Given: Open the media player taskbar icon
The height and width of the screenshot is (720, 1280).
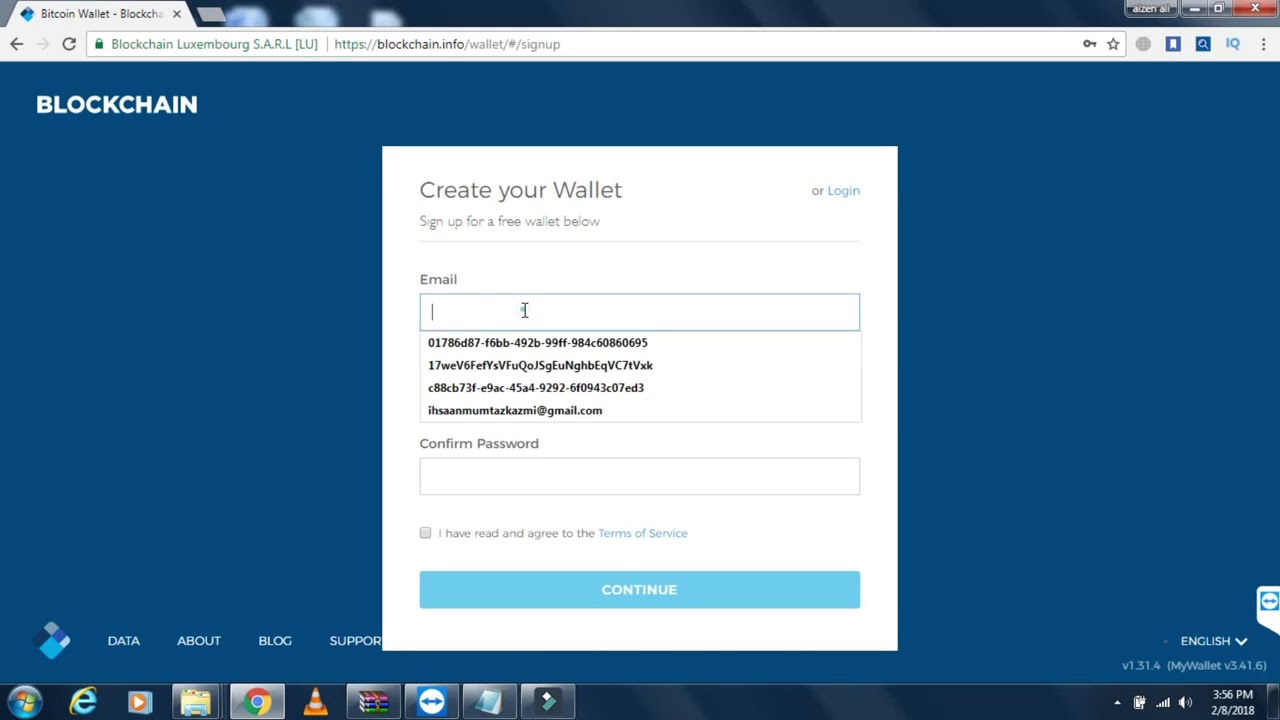Looking at the screenshot, I should click(139, 702).
